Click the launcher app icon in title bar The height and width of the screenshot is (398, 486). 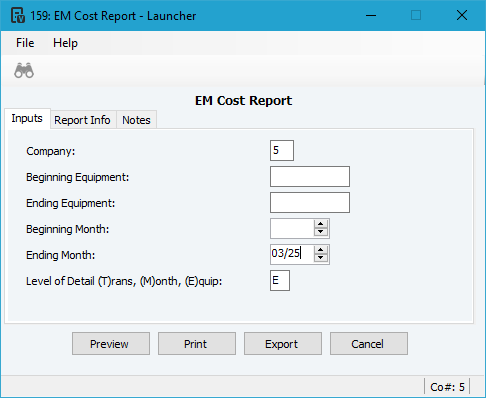[18, 15]
